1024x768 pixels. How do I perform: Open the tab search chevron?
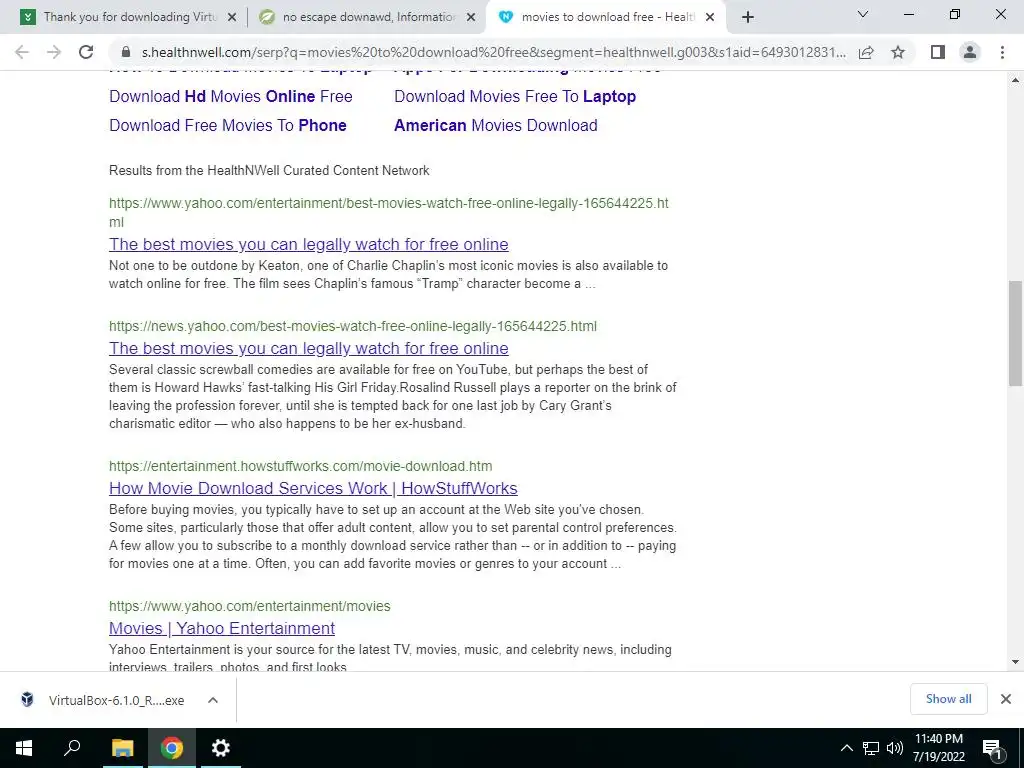(x=863, y=14)
